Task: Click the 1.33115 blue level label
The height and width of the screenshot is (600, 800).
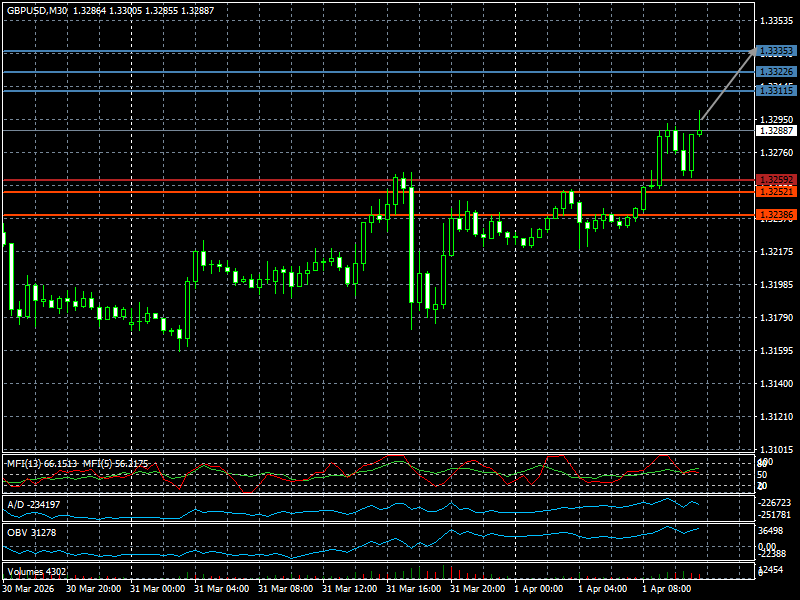Action: (776, 91)
